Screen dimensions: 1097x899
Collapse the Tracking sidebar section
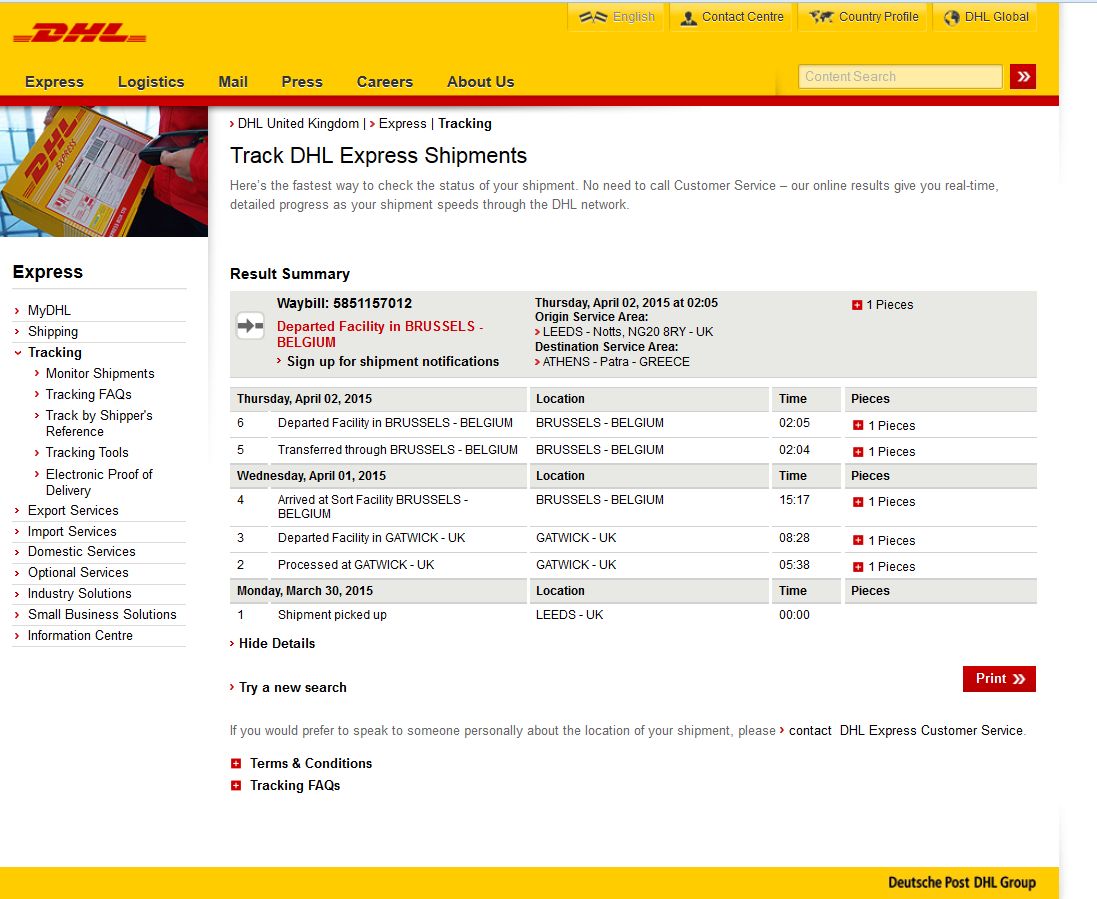17,353
